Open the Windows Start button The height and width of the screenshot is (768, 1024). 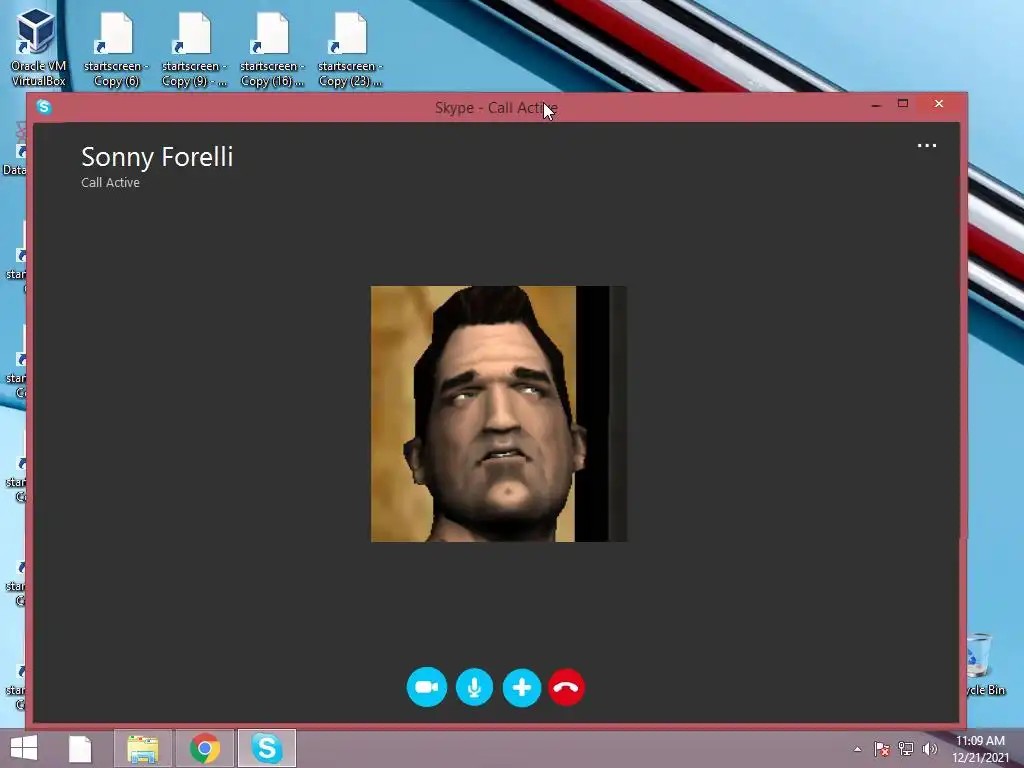pyautogui.click(x=24, y=748)
